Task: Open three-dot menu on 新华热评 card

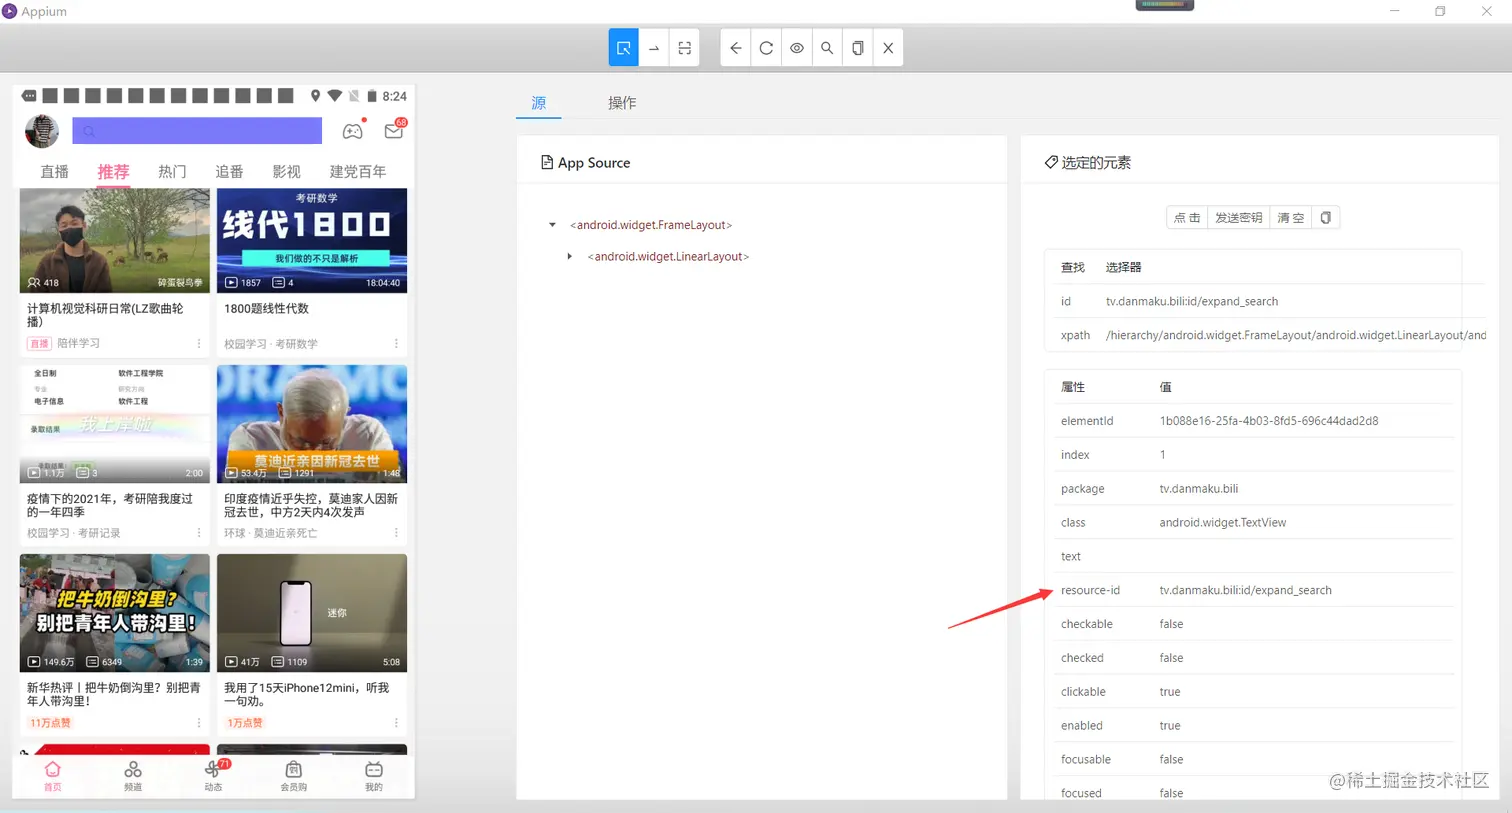Action: click(199, 722)
